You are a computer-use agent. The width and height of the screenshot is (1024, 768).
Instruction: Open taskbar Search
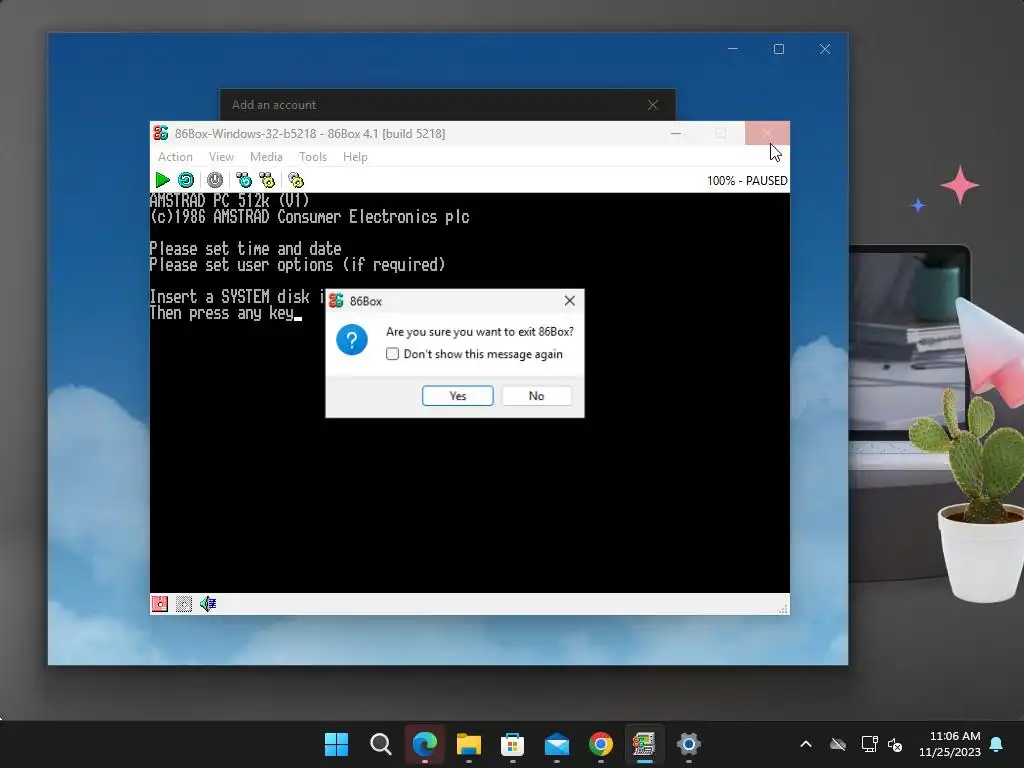click(x=381, y=744)
